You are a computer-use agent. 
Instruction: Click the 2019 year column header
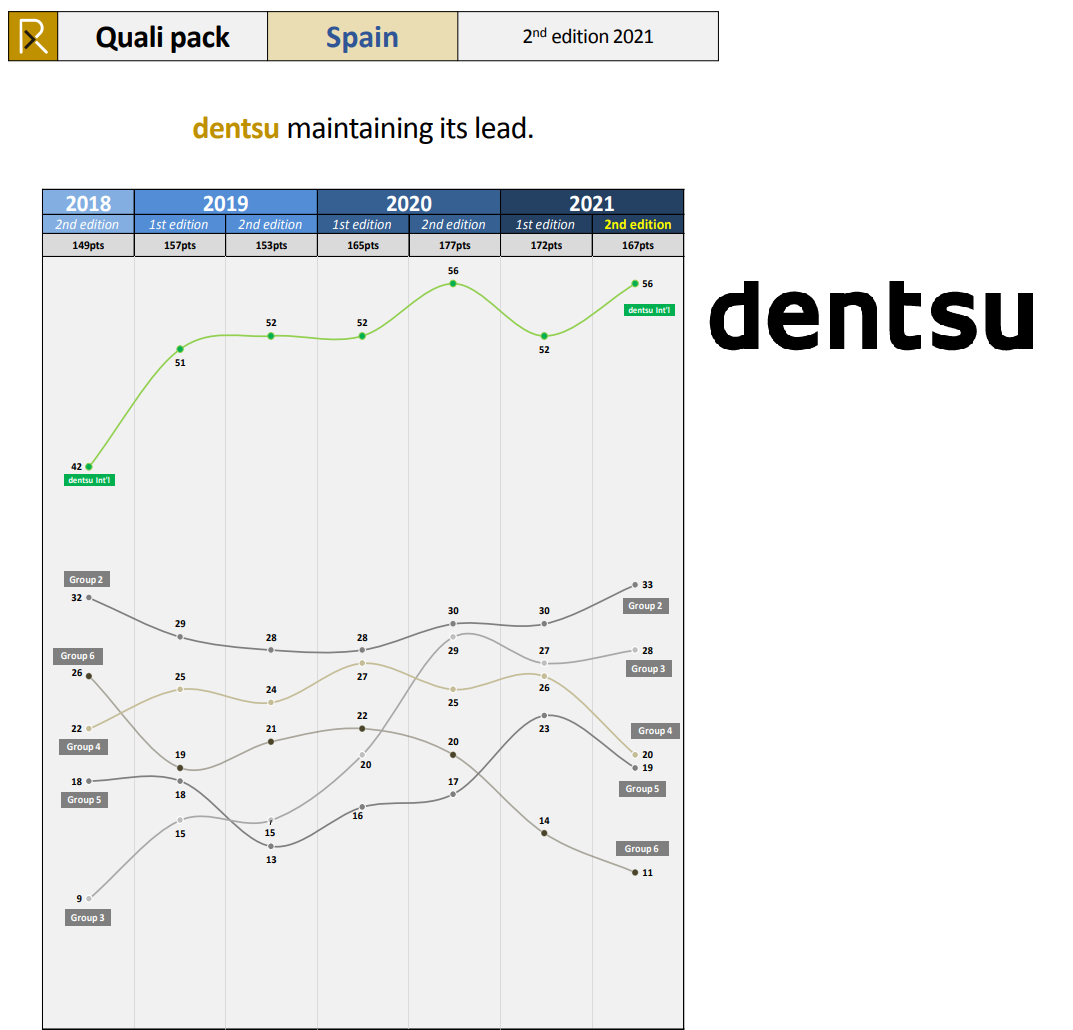[226, 203]
